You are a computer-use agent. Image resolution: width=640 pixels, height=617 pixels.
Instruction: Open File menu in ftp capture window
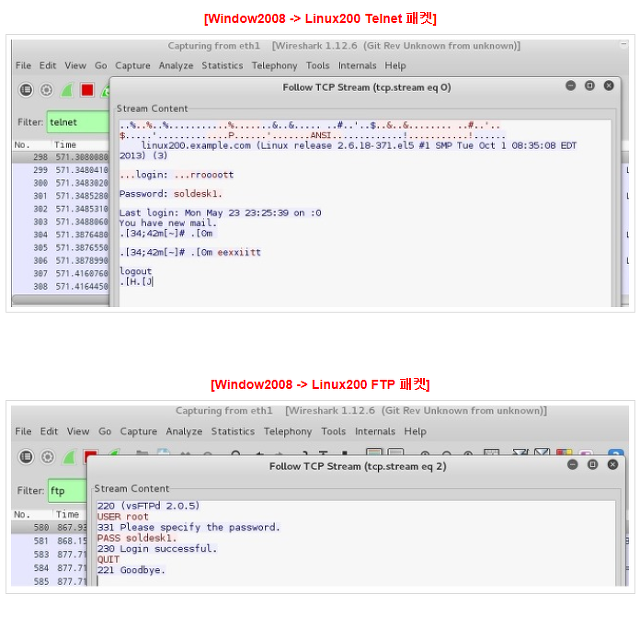click(x=23, y=431)
